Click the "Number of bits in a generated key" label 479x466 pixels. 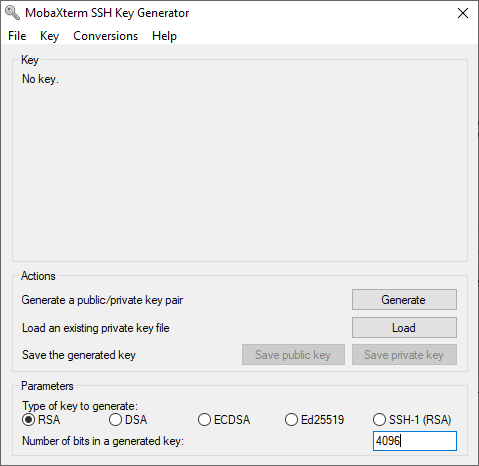point(103,441)
